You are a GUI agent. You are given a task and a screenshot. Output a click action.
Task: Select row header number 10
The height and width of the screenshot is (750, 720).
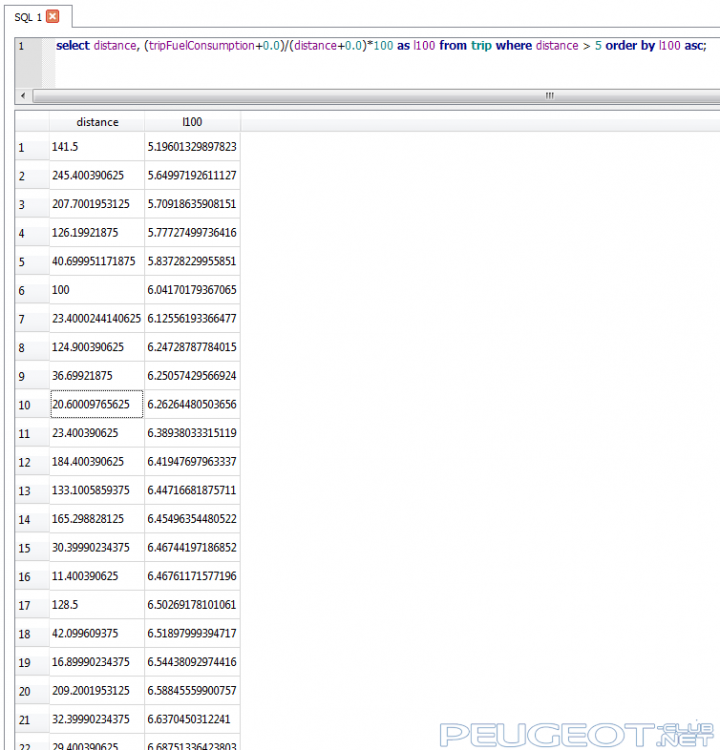tap(32, 405)
